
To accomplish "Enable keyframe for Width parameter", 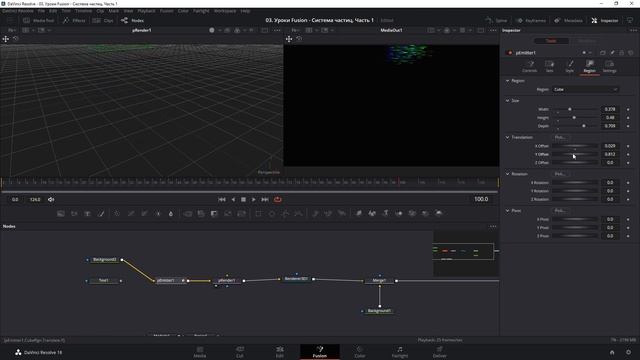I will [x=628, y=109].
